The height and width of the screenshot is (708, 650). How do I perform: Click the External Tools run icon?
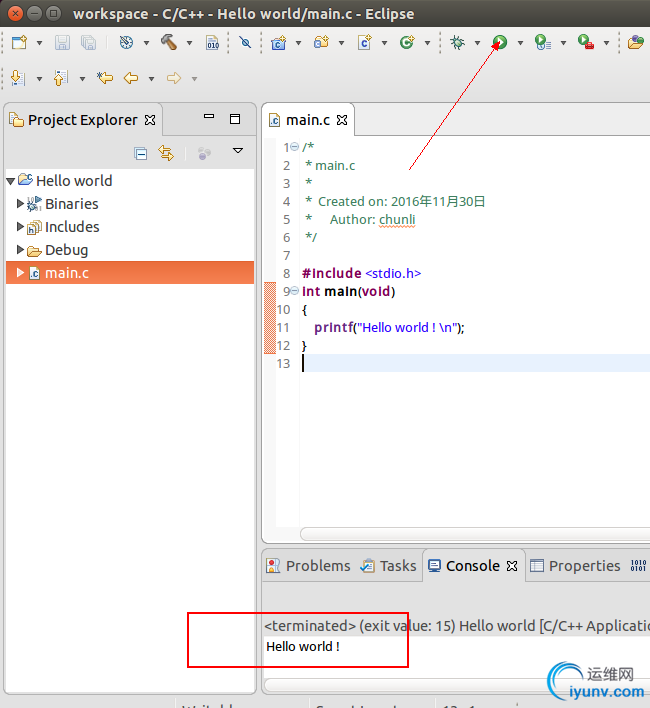(x=586, y=42)
